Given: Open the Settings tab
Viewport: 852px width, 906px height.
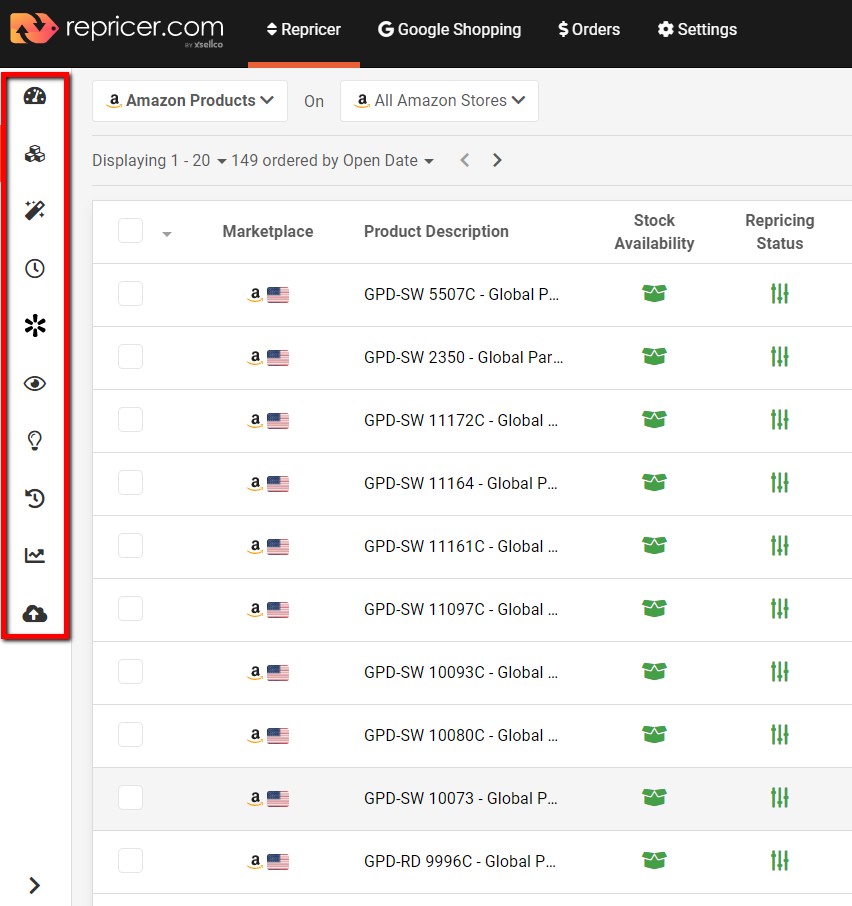Looking at the screenshot, I should [x=697, y=29].
